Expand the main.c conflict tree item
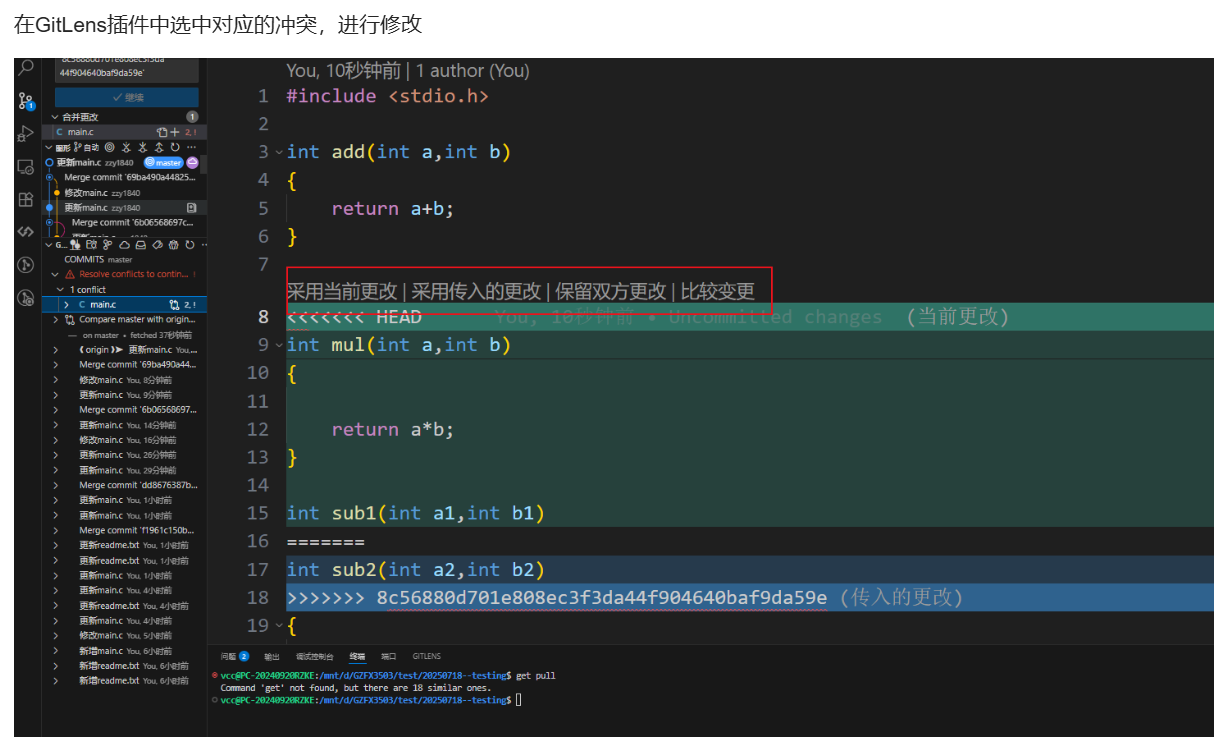1230x741 pixels. pyautogui.click(x=66, y=304)
